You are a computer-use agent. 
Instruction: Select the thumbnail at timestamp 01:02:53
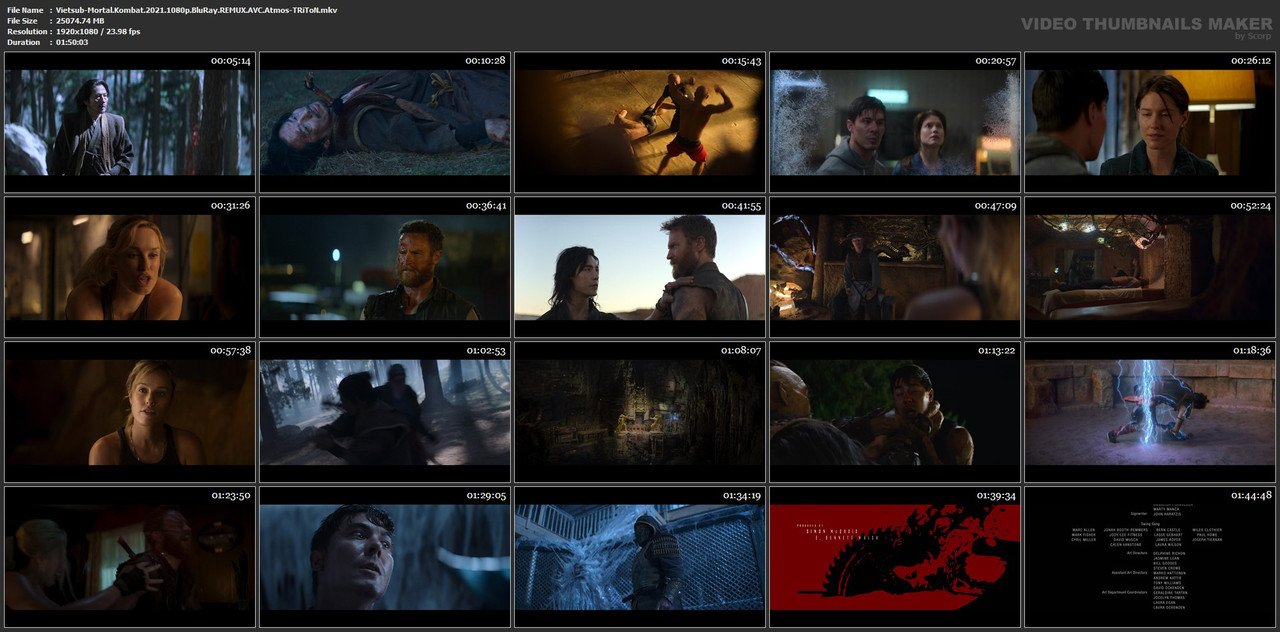click(x=385, y=412)
